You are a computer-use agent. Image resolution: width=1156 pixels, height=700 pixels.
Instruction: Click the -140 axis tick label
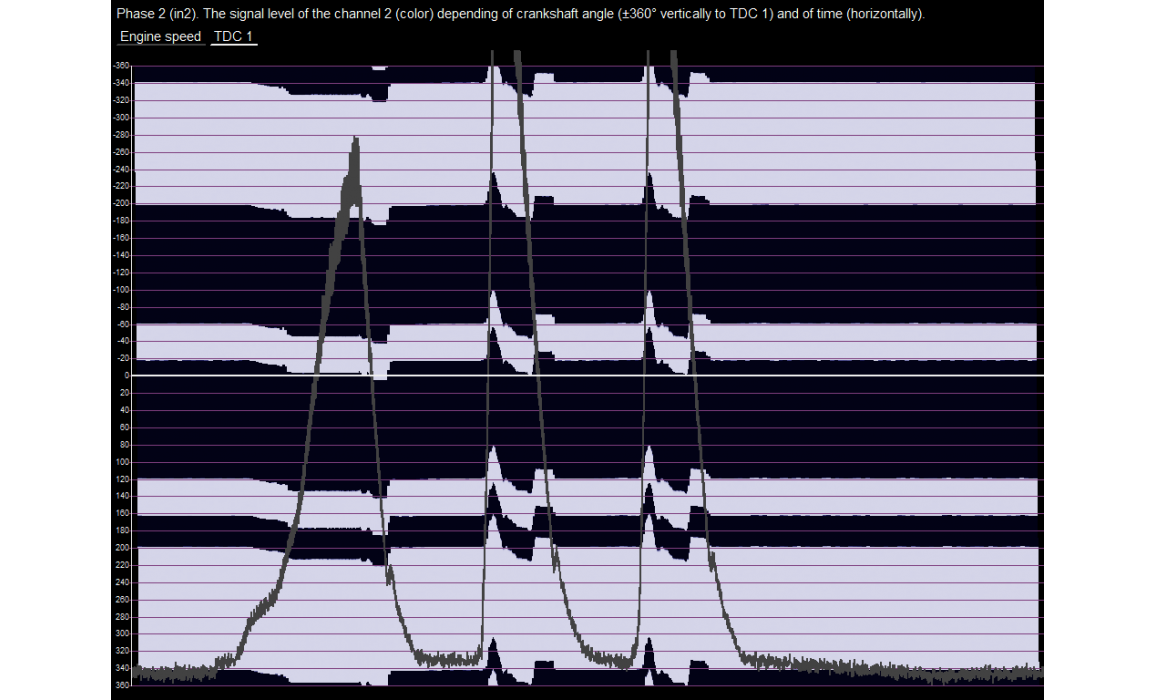pyautogui.click(x=121, y=255)
